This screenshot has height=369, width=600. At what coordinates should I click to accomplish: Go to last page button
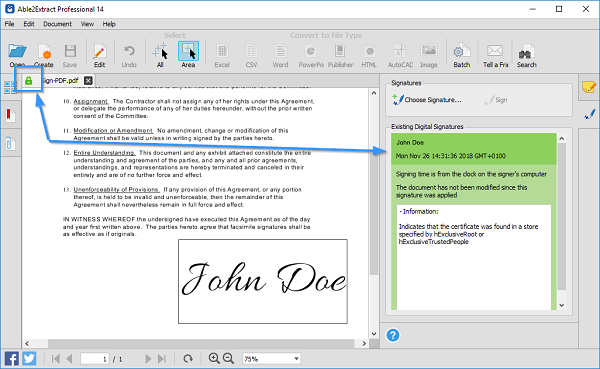162,359
